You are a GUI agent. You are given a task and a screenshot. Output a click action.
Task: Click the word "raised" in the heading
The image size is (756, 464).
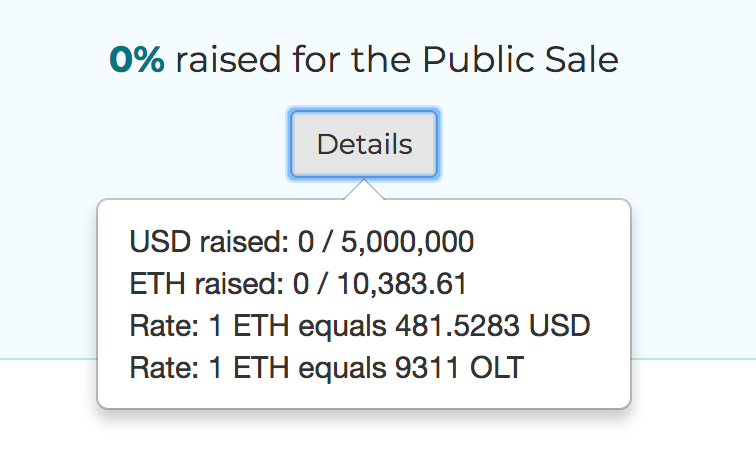click(229, 61)
